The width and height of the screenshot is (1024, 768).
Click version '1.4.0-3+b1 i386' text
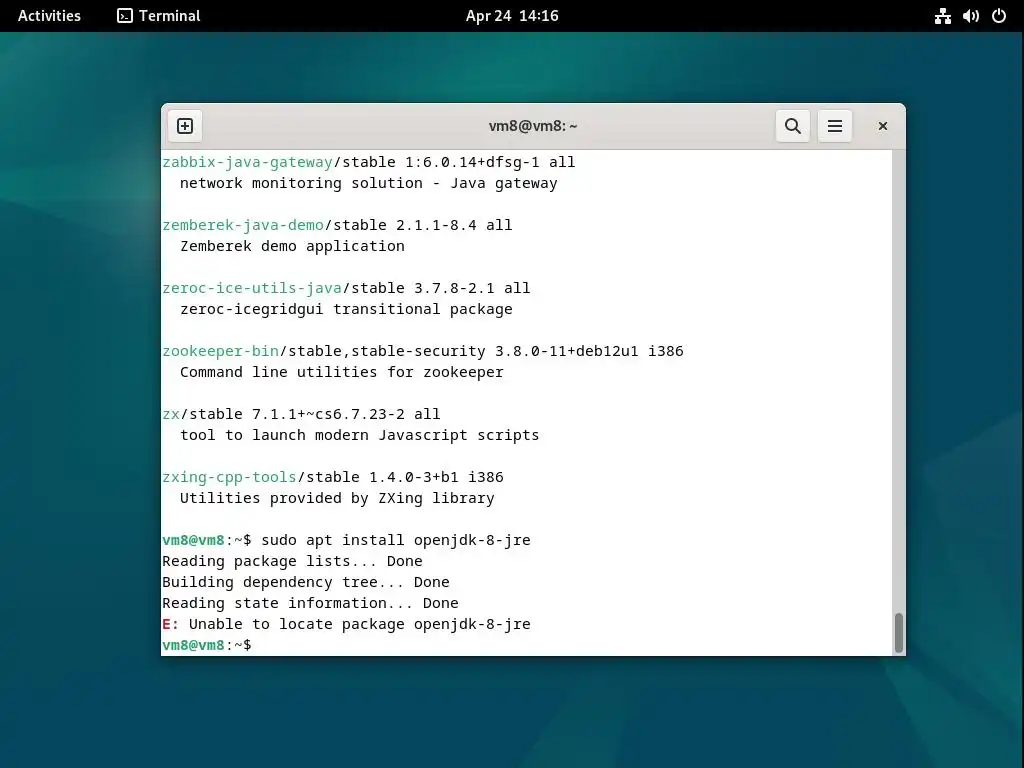click(436, 477)
